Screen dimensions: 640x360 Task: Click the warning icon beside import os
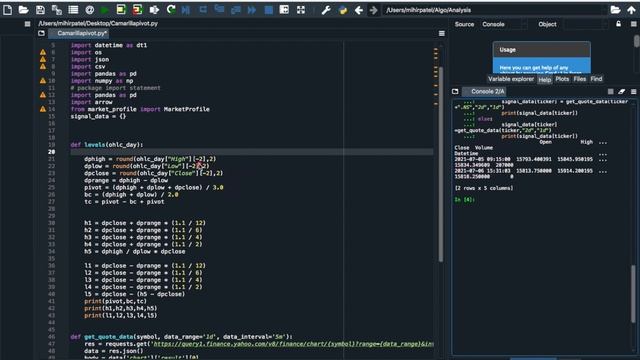[x=43, y=52]
